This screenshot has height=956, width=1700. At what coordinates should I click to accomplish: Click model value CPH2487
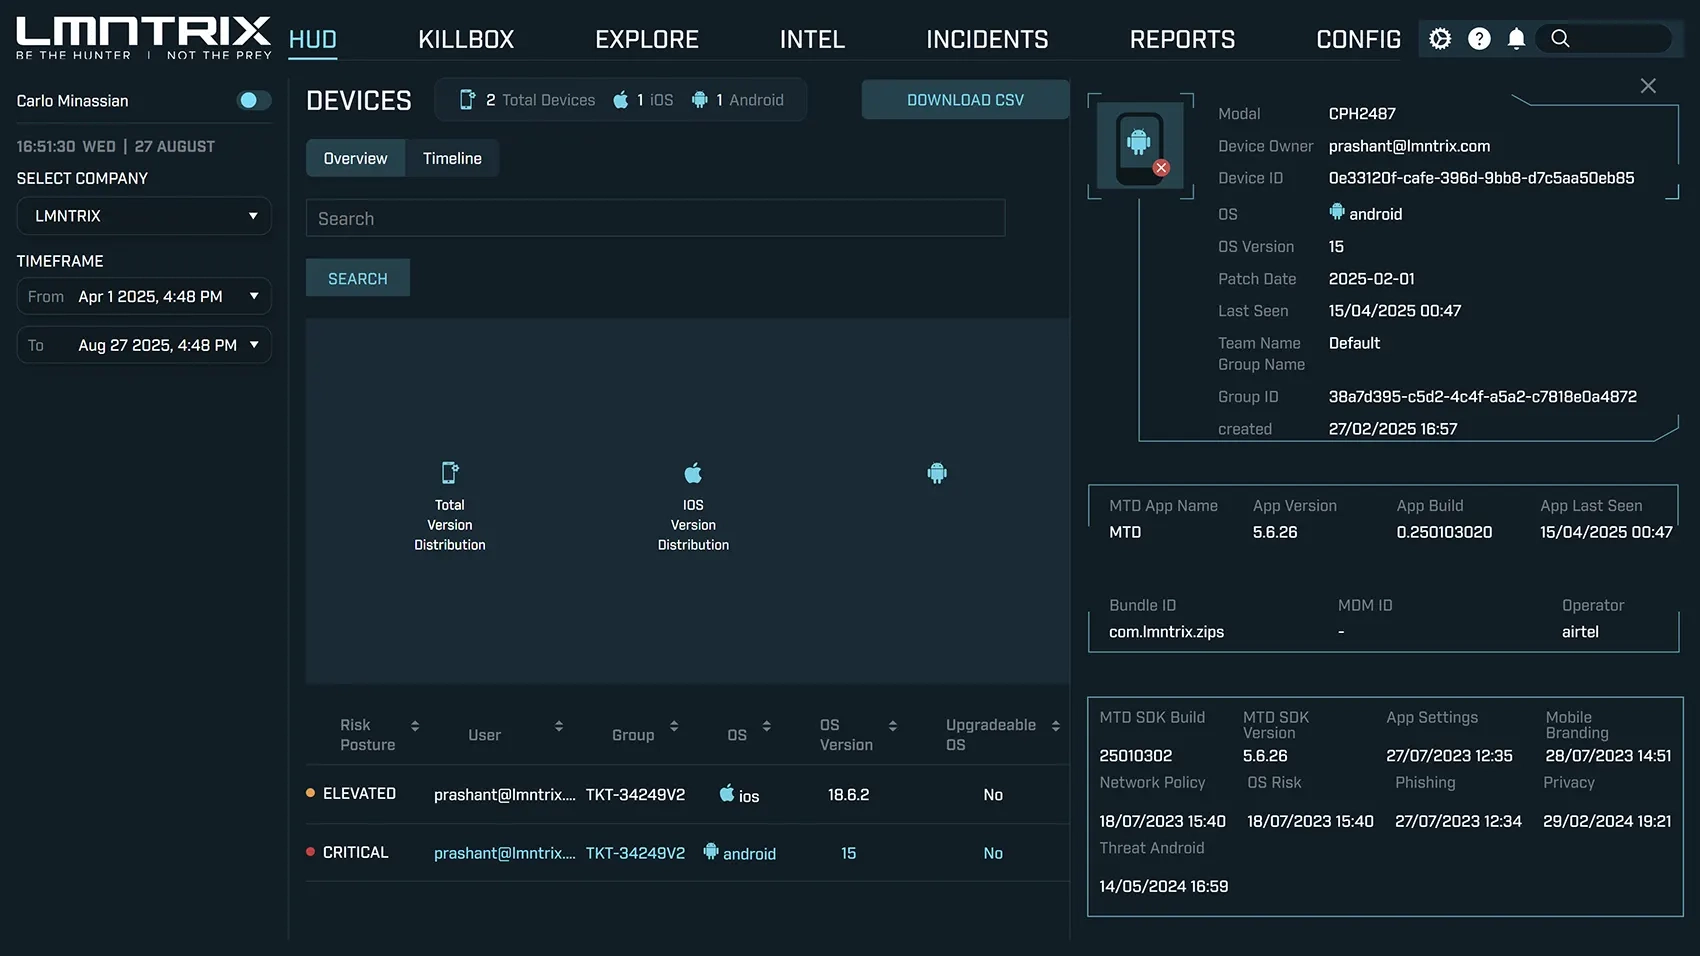coord(1362,114)
